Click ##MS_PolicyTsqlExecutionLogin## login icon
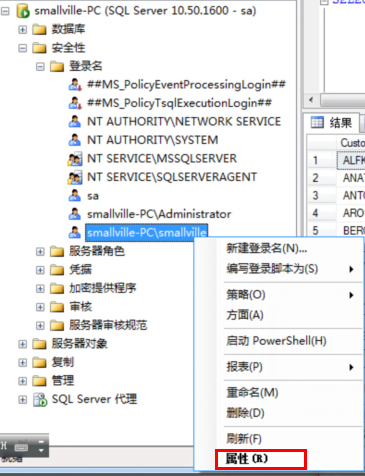Screen dimensions: 365x476 (75, 103)
